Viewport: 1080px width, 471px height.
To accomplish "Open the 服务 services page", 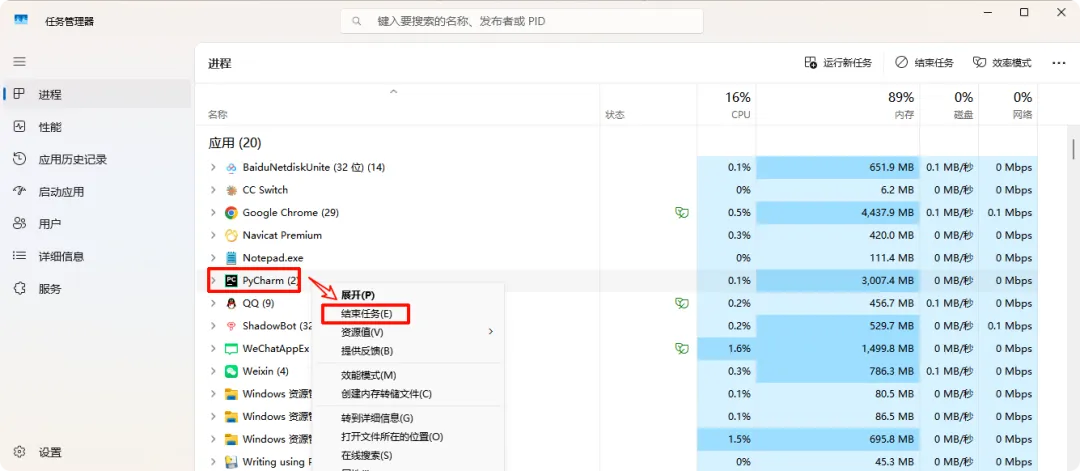I will (96, 289).
